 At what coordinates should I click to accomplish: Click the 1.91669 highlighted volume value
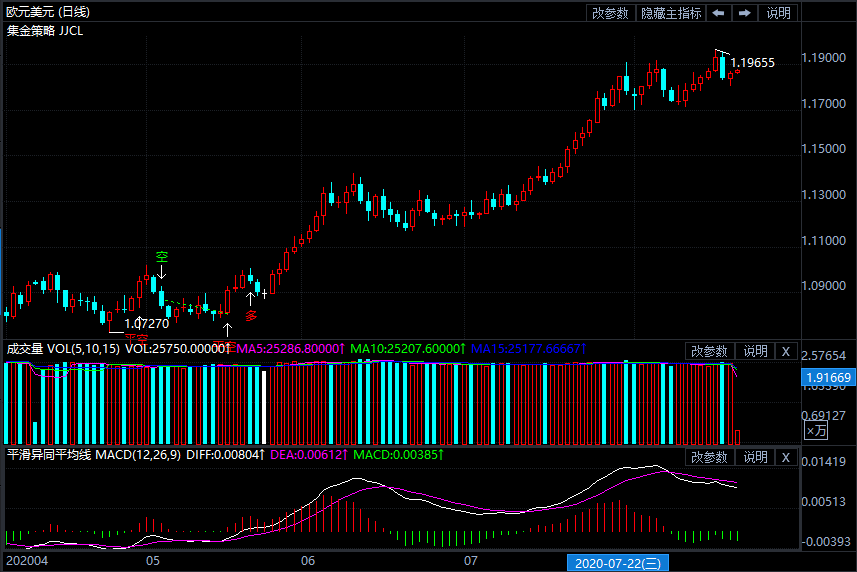click(x=827, y=378)
